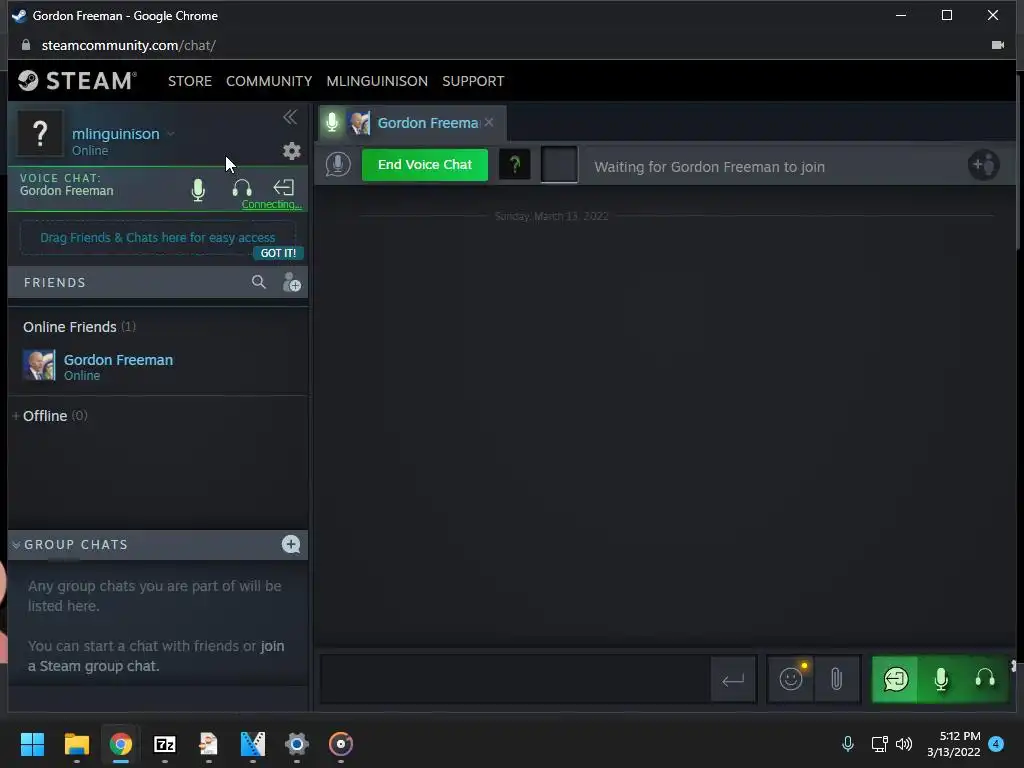
Task: Mute headphones in the voice chat sidebar panel
Action: [242, 188]
